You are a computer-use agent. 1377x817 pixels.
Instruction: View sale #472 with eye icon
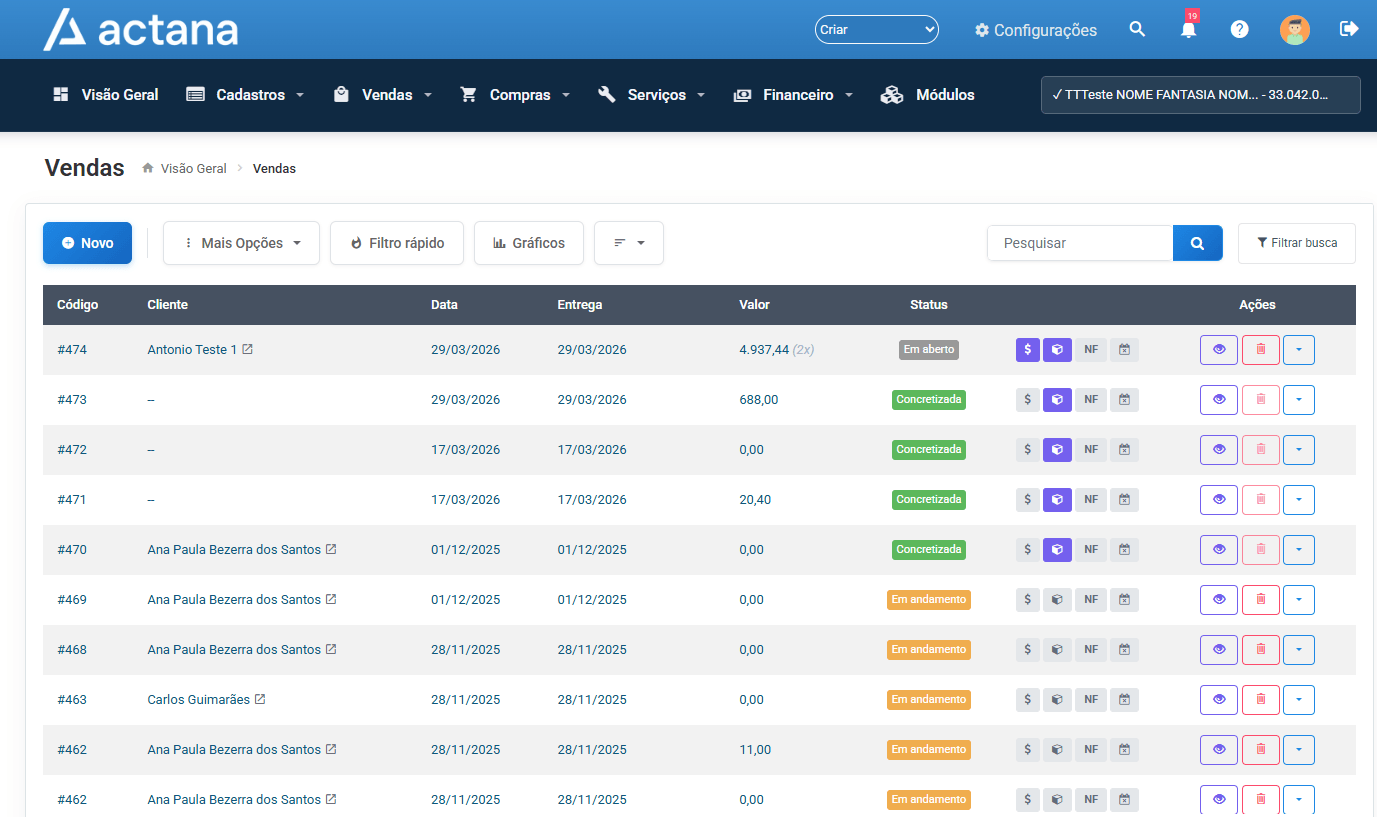click(x=1219, y=450)
